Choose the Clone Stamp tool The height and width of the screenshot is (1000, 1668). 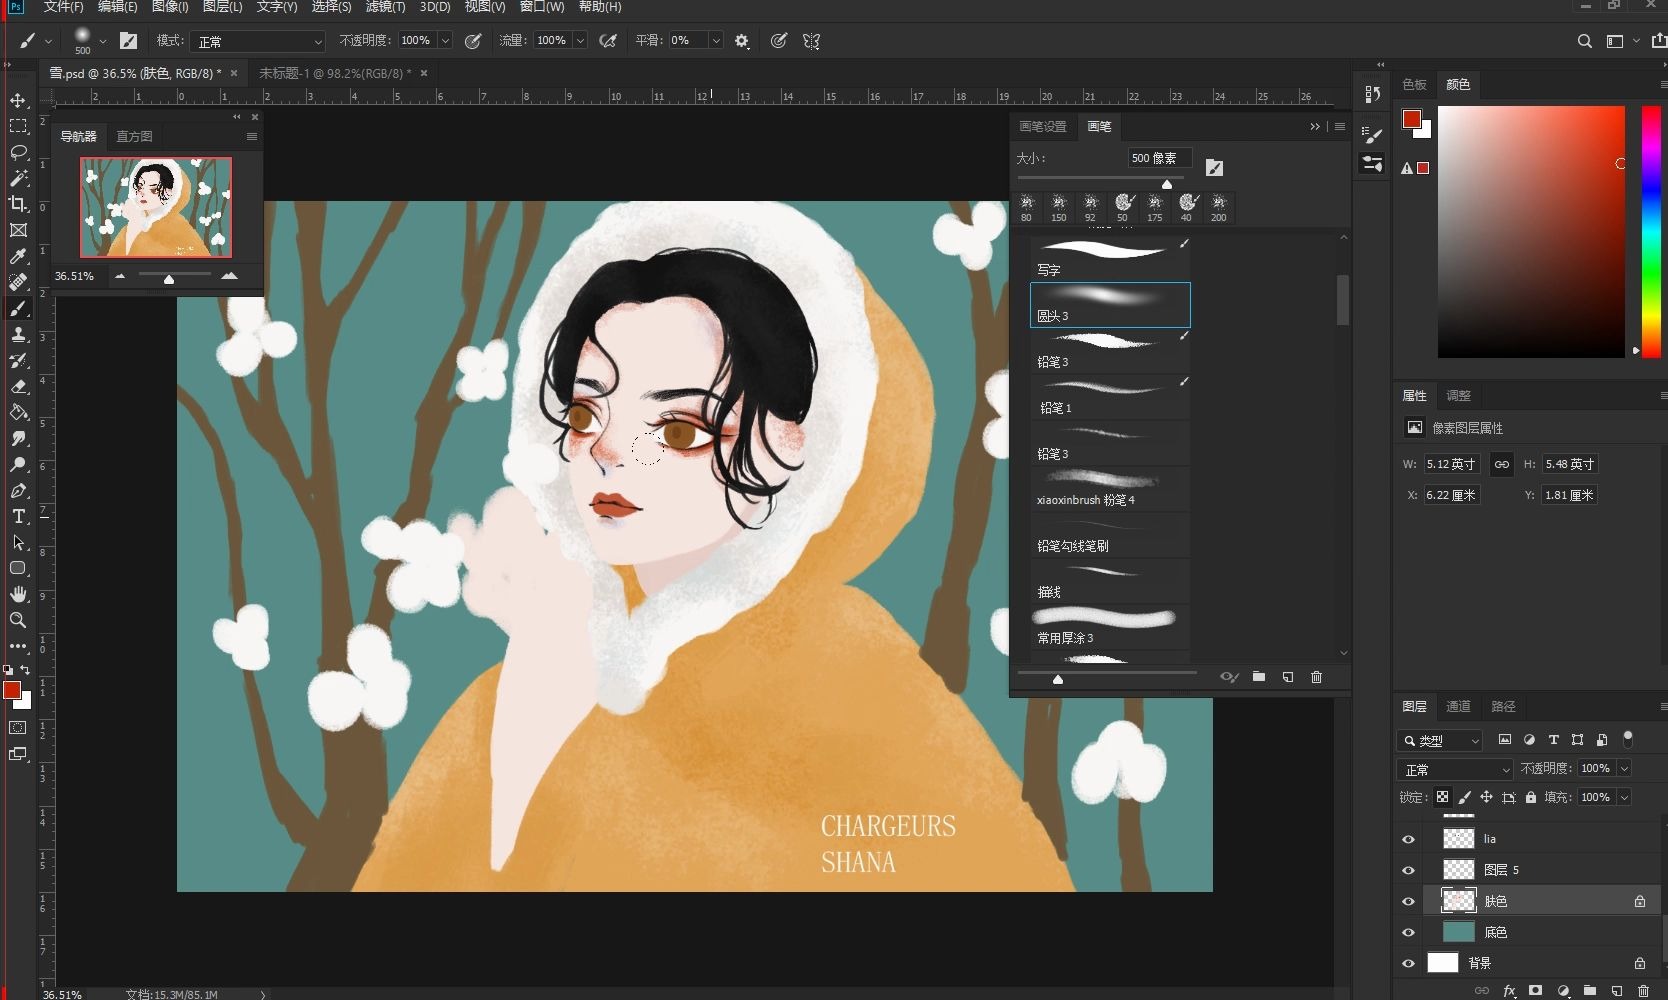[x=18, y=335]
